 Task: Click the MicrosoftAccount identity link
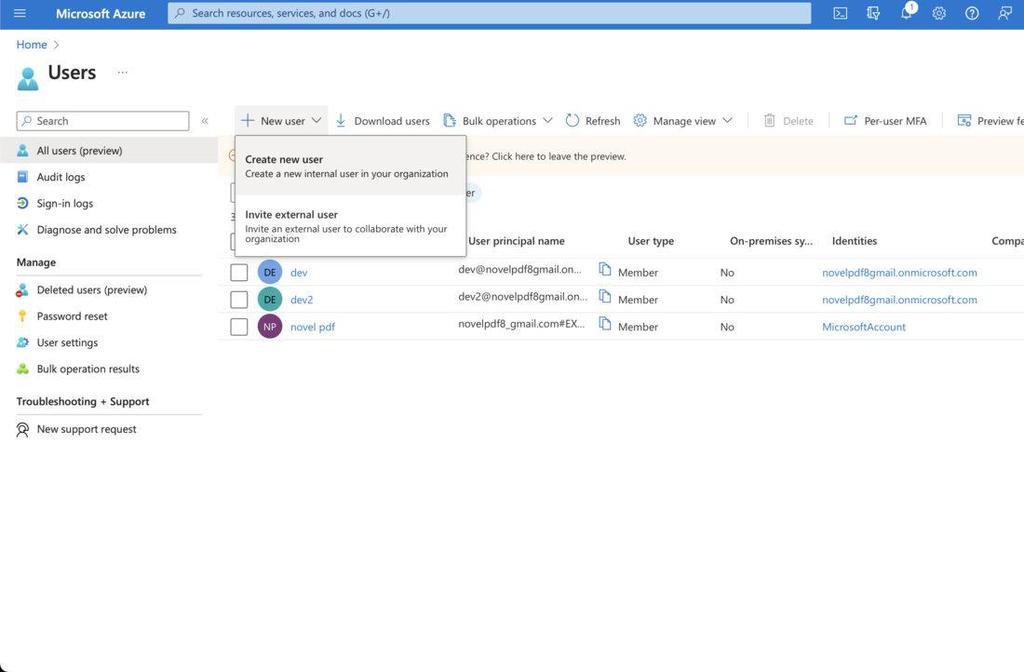coord(863,327)
